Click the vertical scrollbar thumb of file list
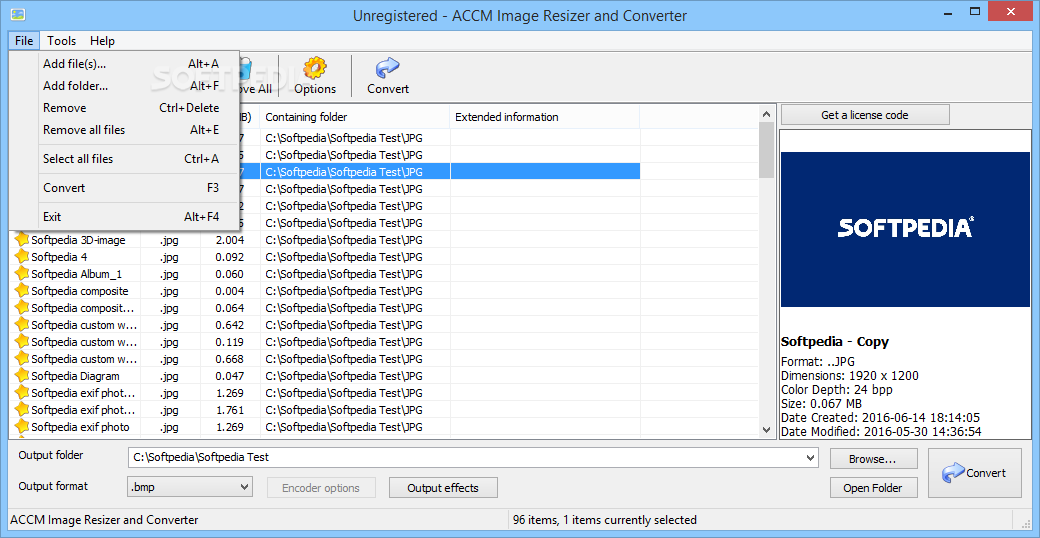Viewport: 1040px width, 538px height. click(767, 150)
